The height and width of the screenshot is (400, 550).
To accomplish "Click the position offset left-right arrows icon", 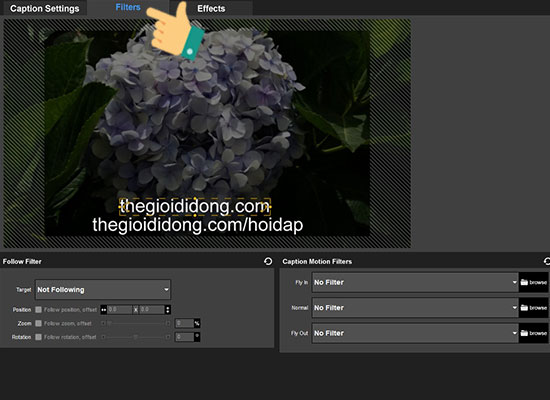I will click(x=103, y=310).
